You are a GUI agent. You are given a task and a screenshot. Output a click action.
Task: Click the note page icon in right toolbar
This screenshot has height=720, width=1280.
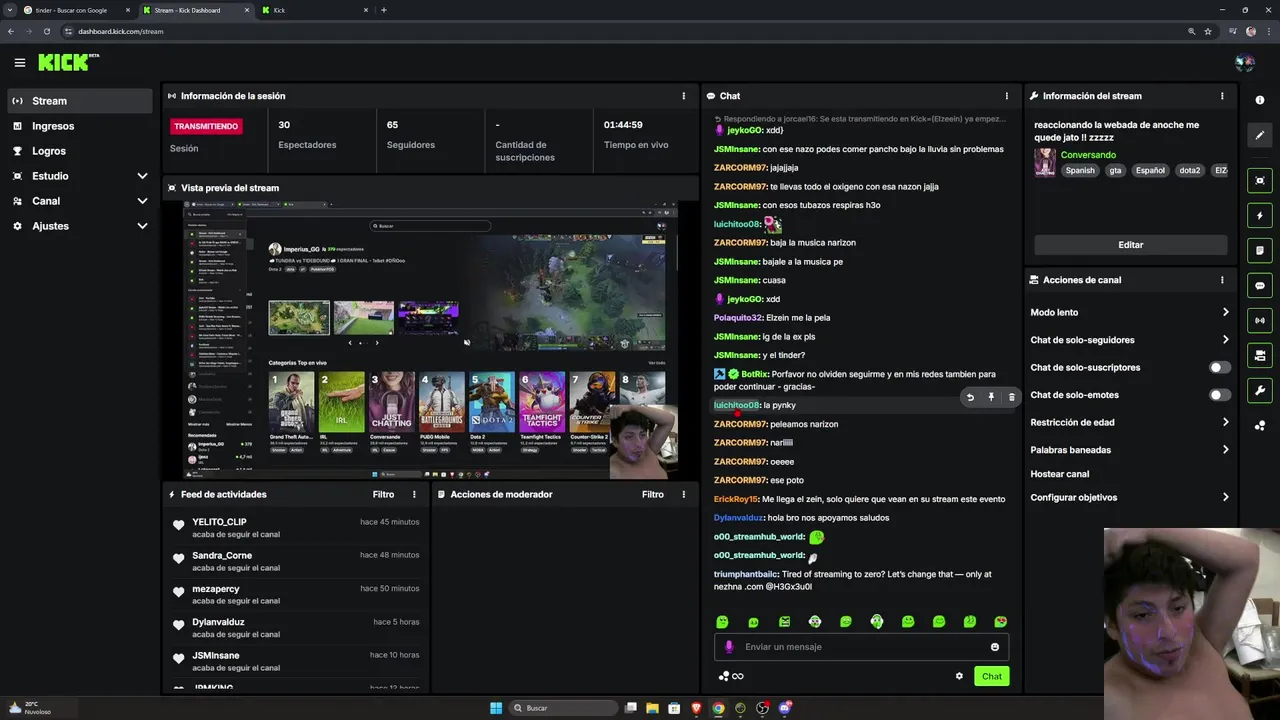[1260, 250]
